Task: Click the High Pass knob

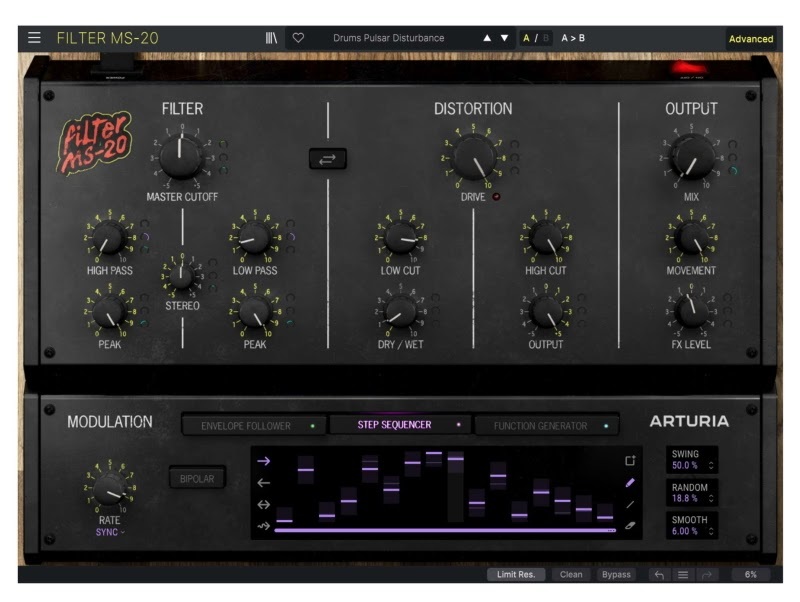Action: (109, 238)
